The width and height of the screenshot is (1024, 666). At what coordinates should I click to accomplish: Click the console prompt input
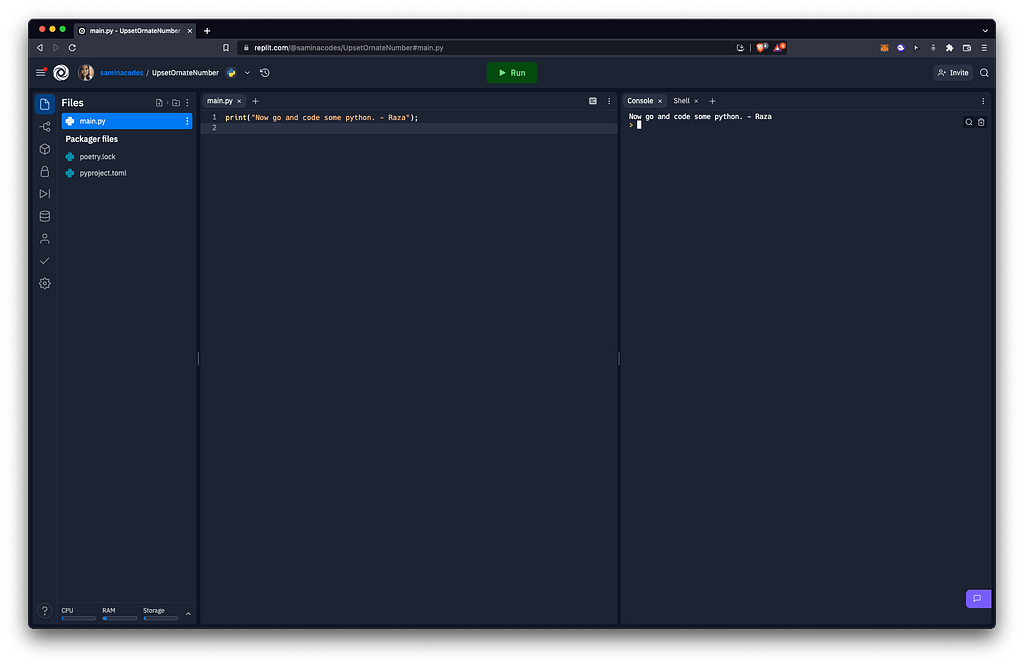639,125
